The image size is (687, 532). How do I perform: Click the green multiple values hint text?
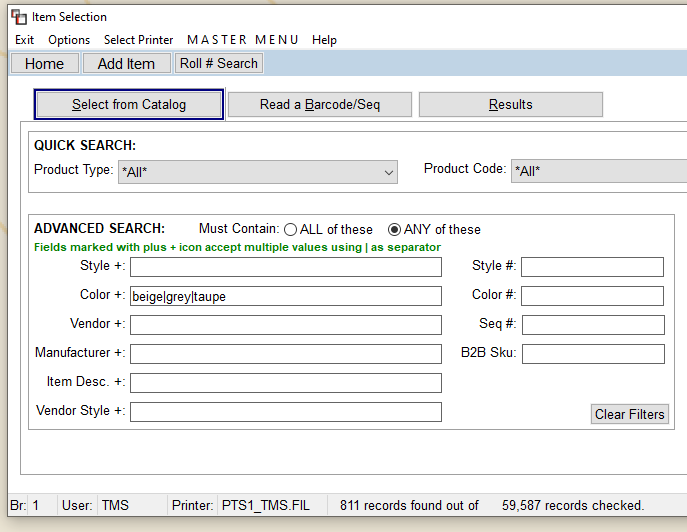[x=237, y=247]
